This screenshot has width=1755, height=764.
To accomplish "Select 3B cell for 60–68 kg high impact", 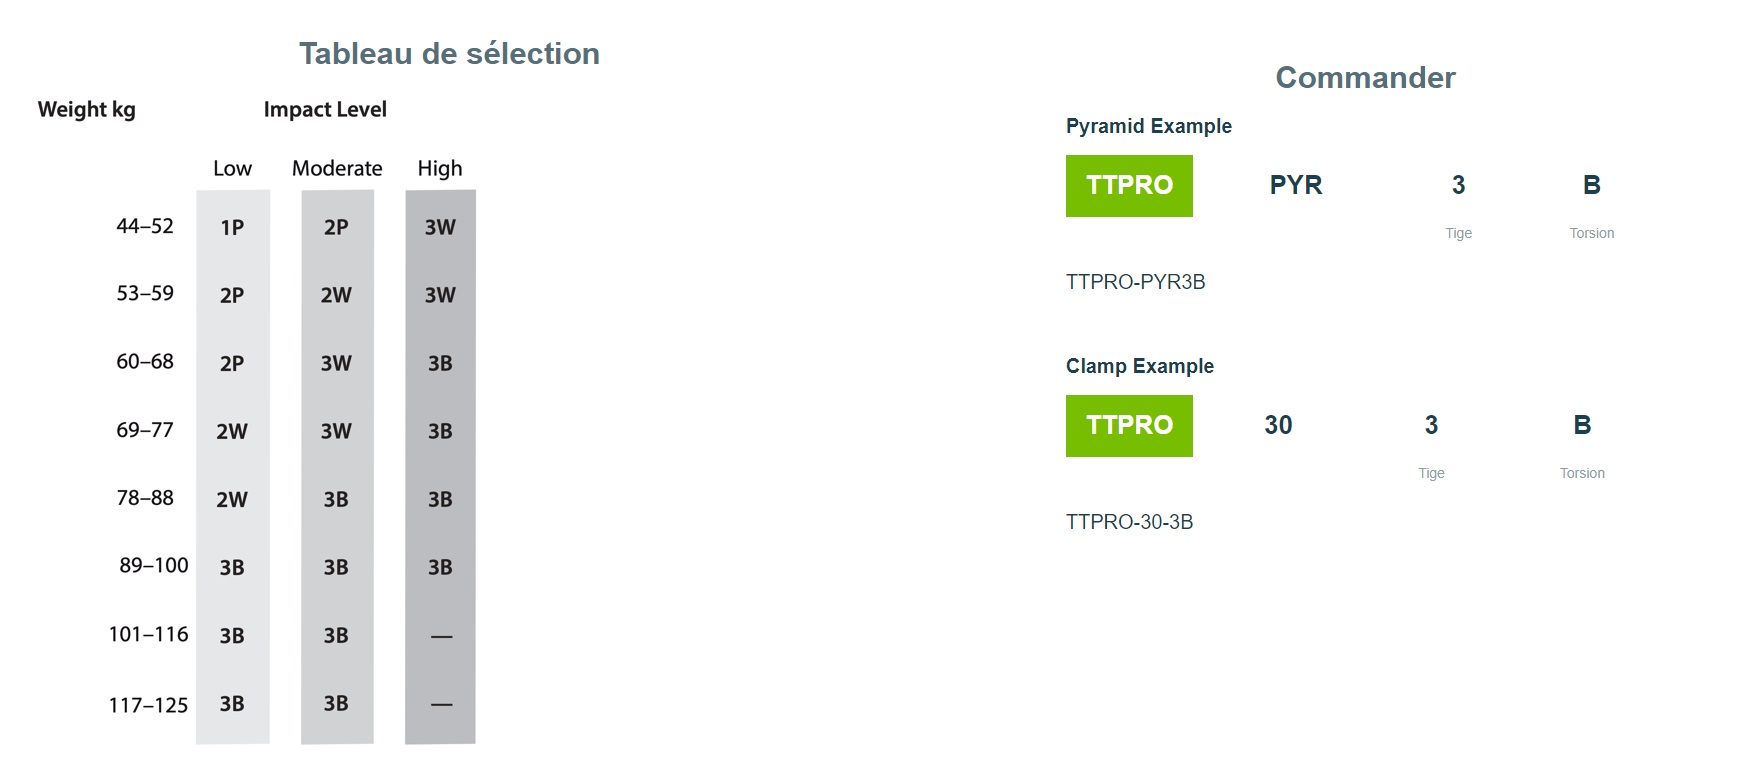I will point(440,363).
